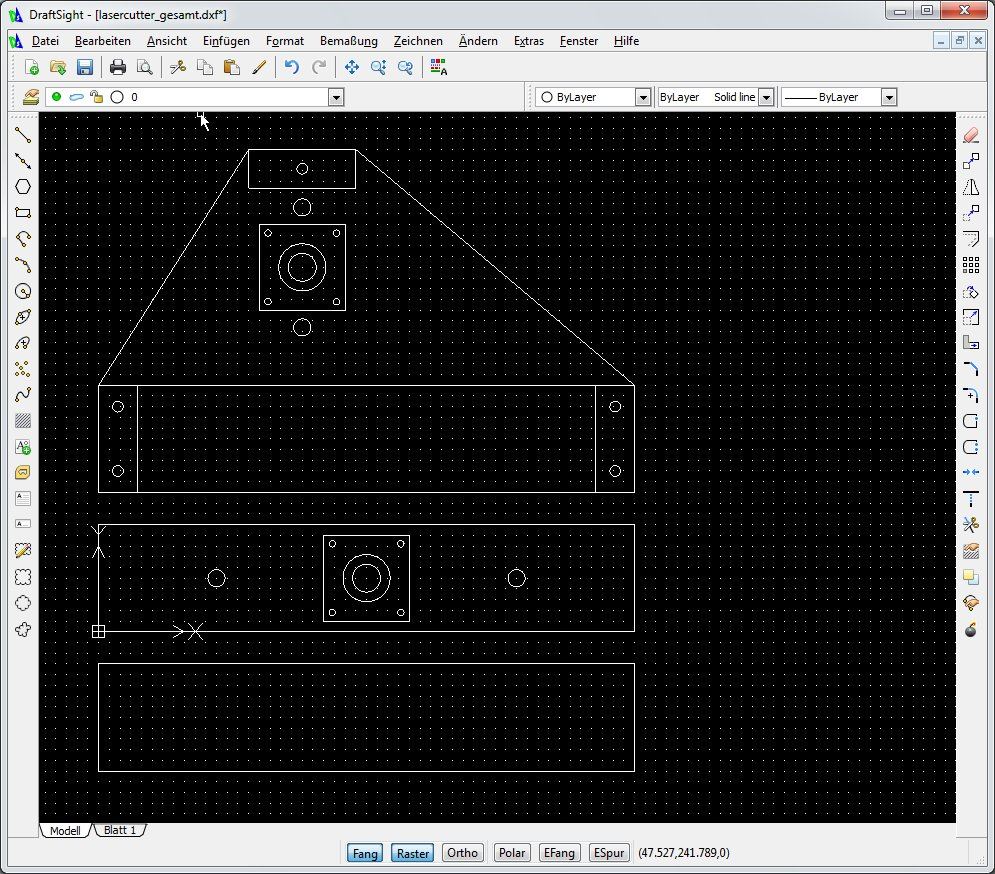
Task: Open the ByLayer line color dropdown
Action: (x=643, y=97)
